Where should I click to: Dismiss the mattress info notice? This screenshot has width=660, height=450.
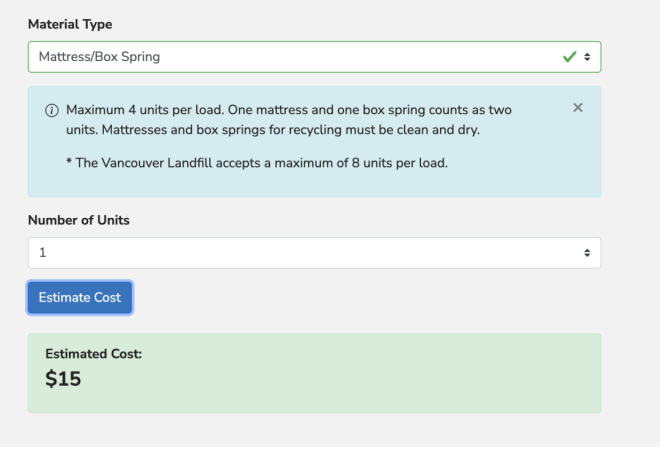577,107
